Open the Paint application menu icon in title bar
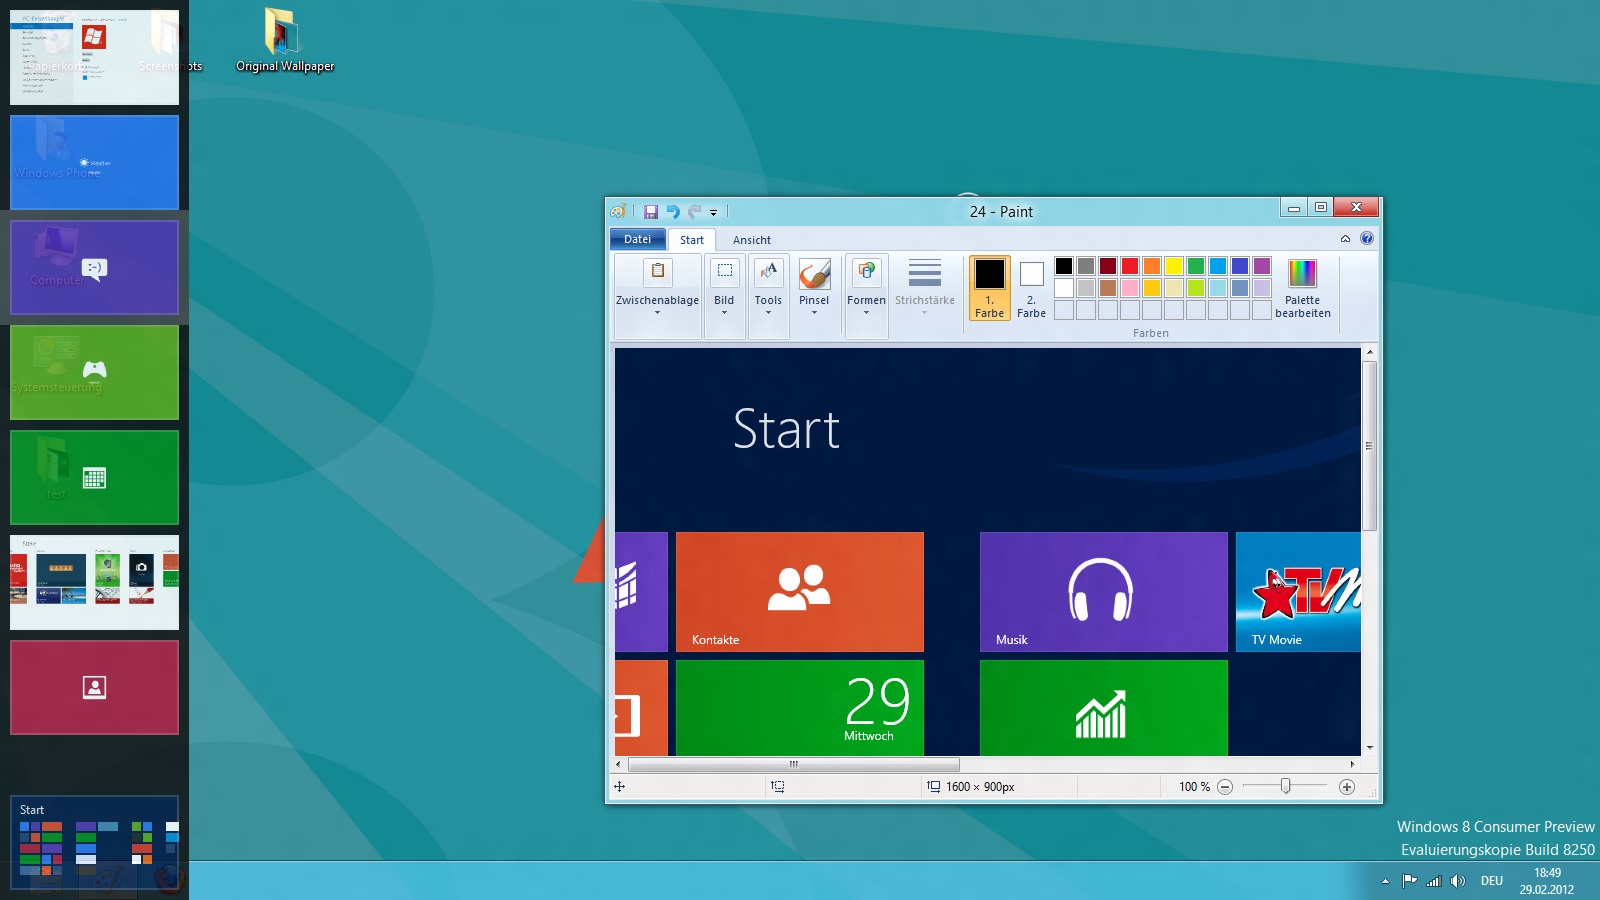The image size is (1600, 900). pyautogui.click(x=618, y=212)
